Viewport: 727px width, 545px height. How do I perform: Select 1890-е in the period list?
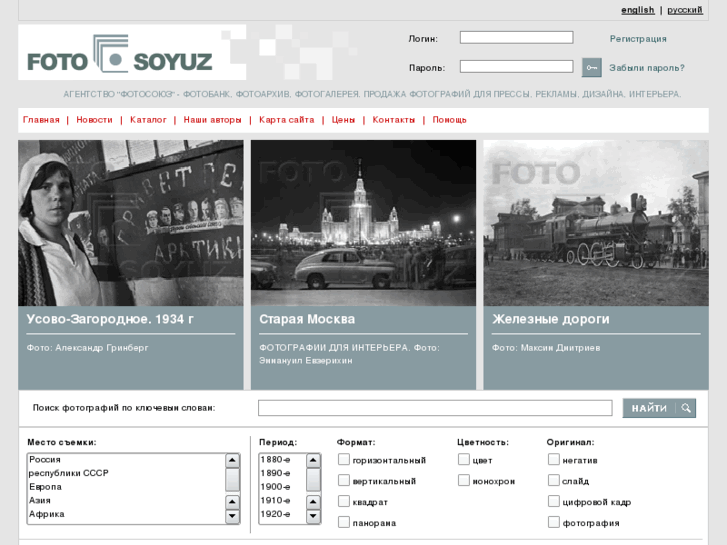coord(282,473)
